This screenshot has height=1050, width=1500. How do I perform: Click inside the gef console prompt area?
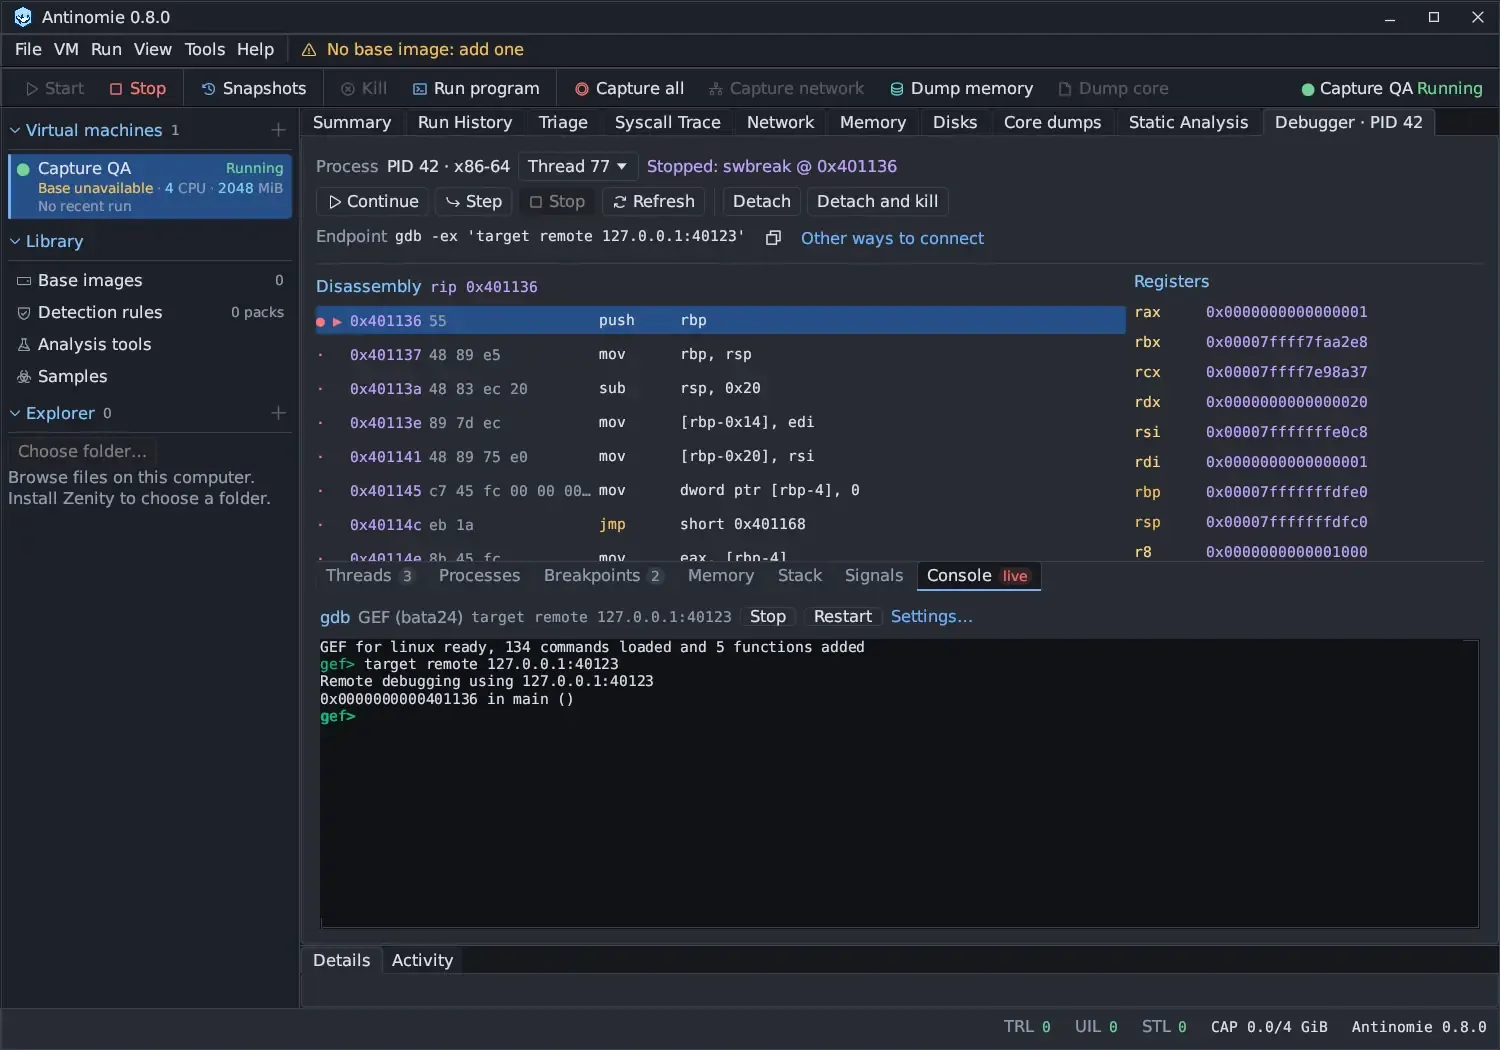click(x=898, y=783)
